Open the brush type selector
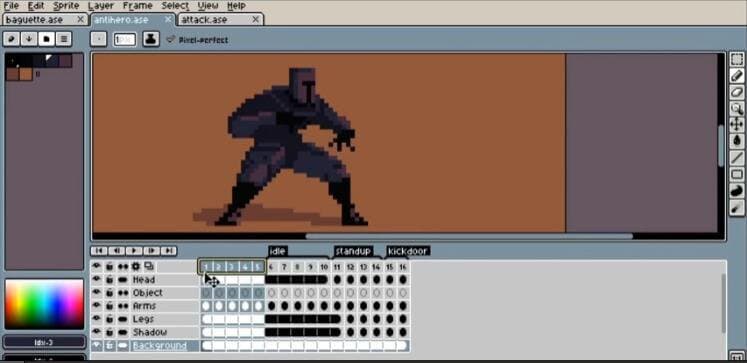Screen dimensions: 747x363 coord(99,39)
